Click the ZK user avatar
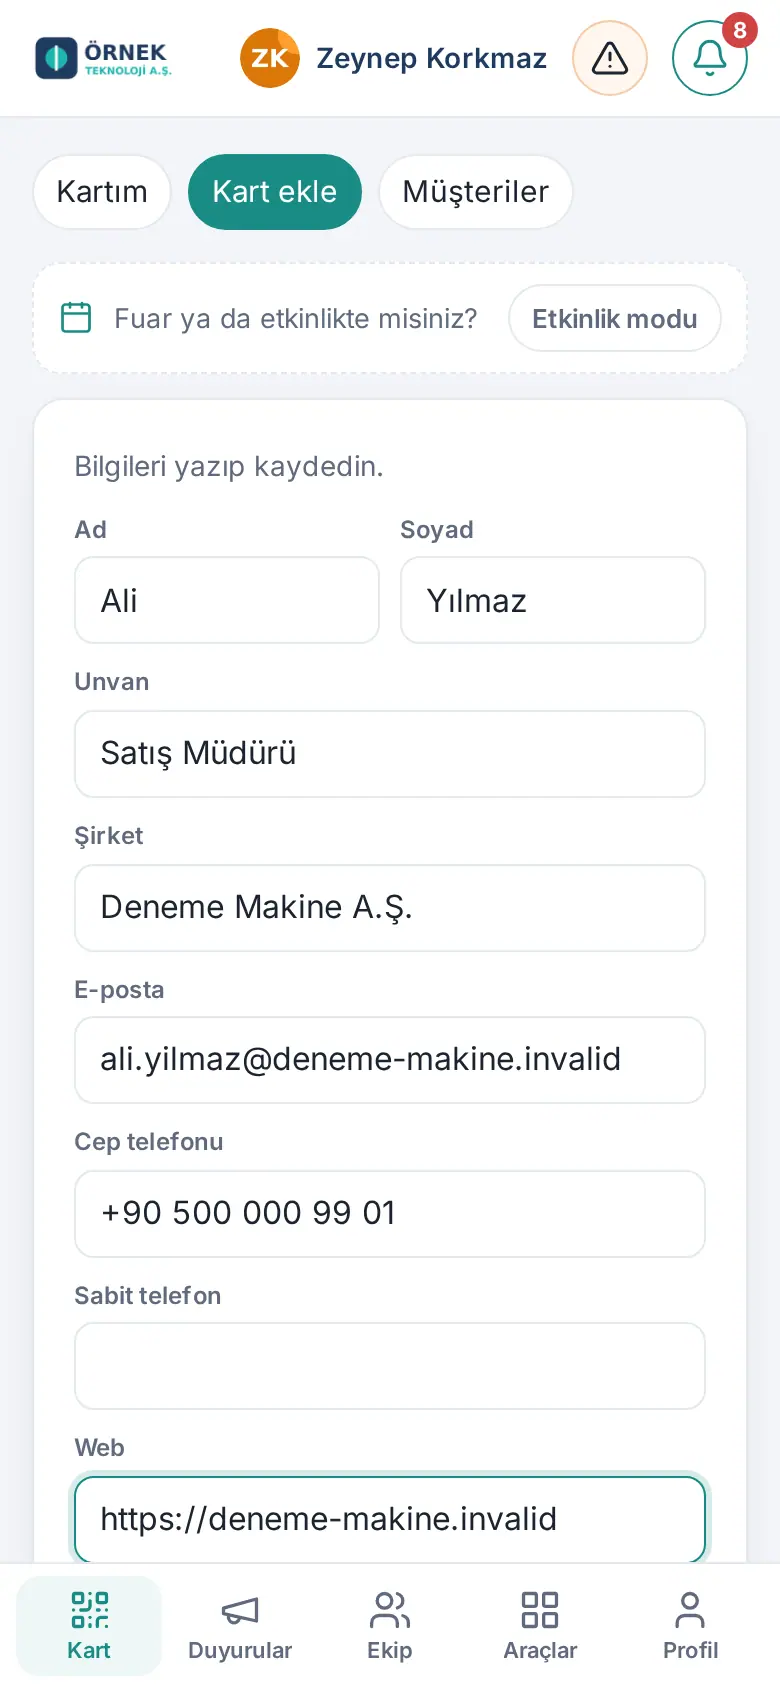The image size is (780, 1688). 270,58
